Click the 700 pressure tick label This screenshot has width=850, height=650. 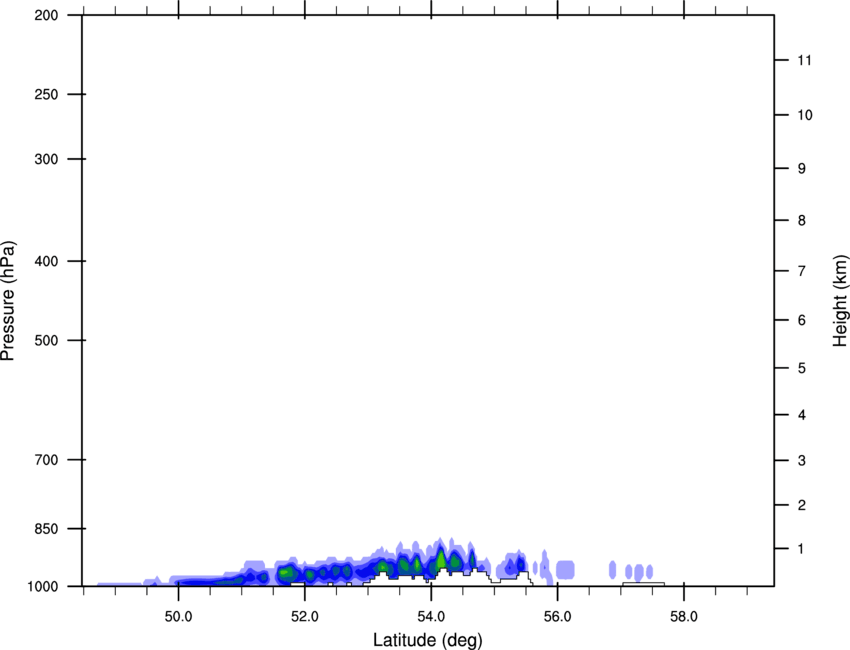tap(46, 460)
